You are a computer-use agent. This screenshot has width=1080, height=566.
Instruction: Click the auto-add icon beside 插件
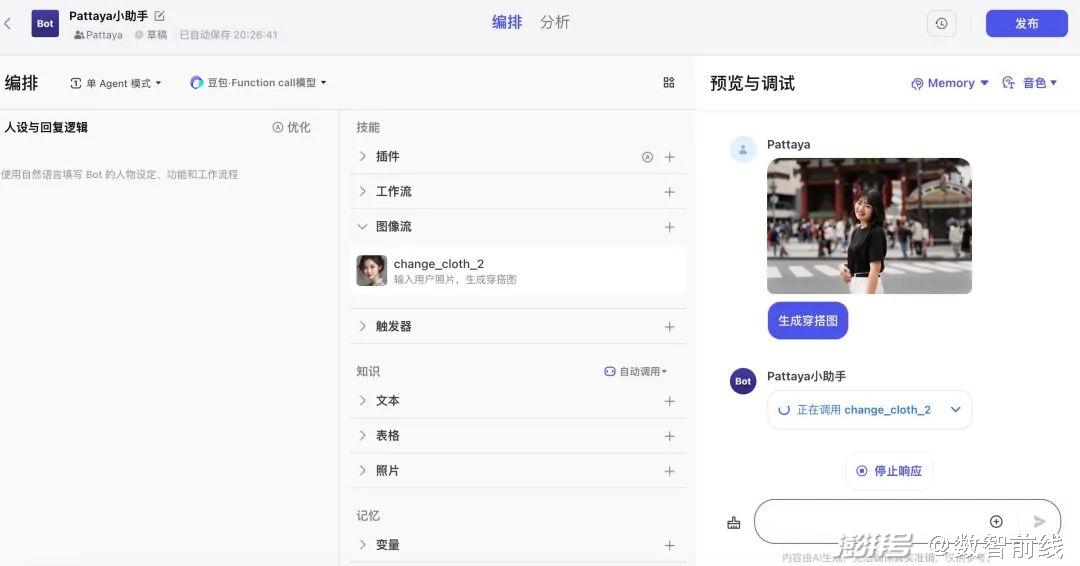pyautogui.click(x=647, y=157)
